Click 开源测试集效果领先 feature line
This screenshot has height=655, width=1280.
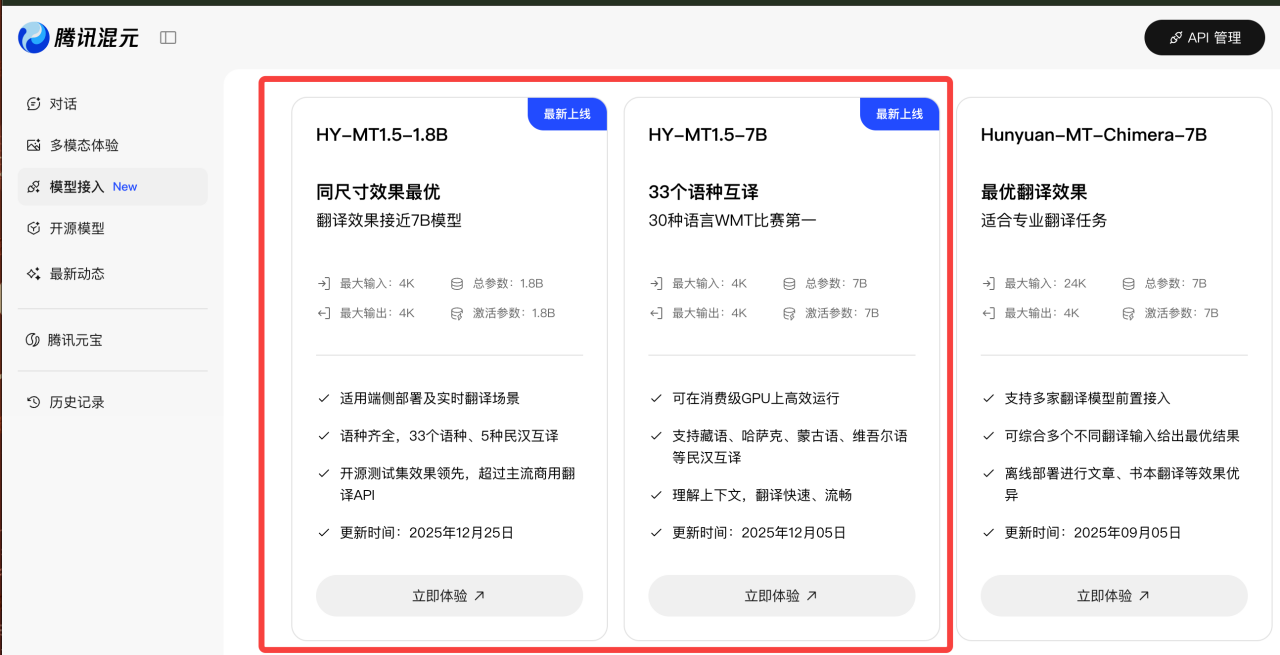(458, 484)
